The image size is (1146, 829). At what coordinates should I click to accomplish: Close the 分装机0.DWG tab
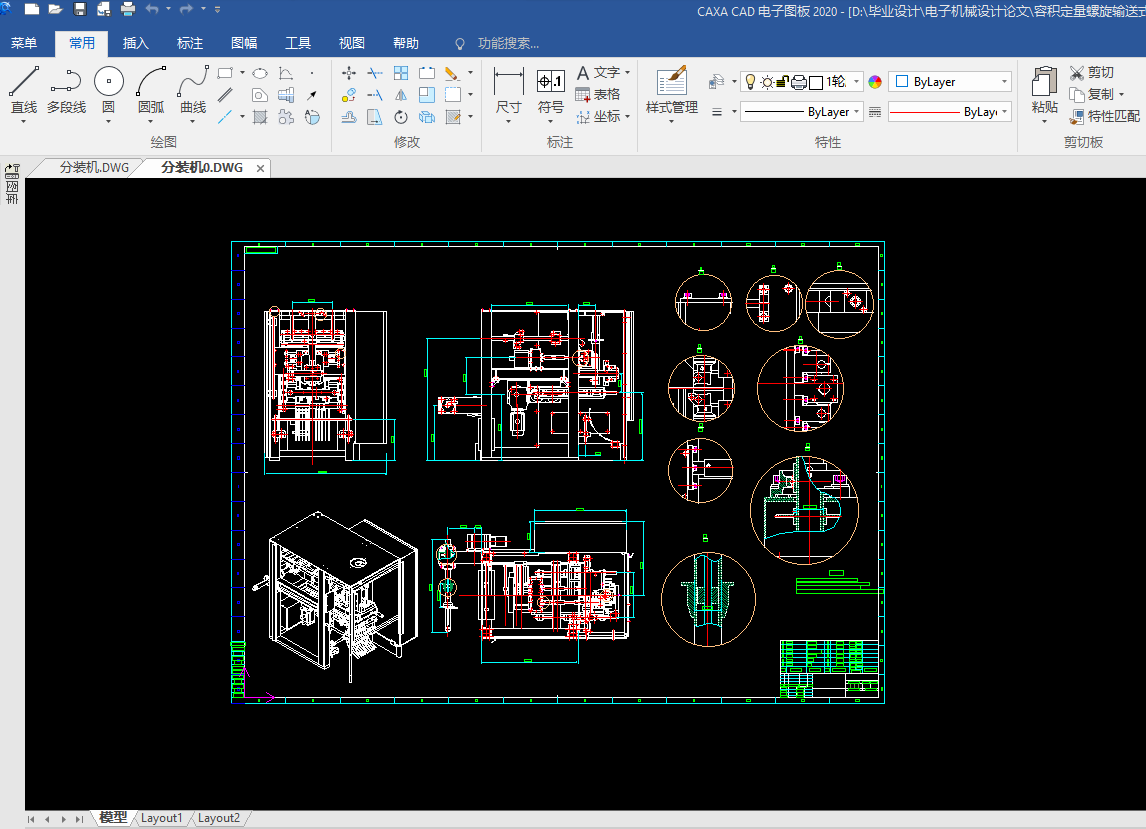(x=260, y=168)
